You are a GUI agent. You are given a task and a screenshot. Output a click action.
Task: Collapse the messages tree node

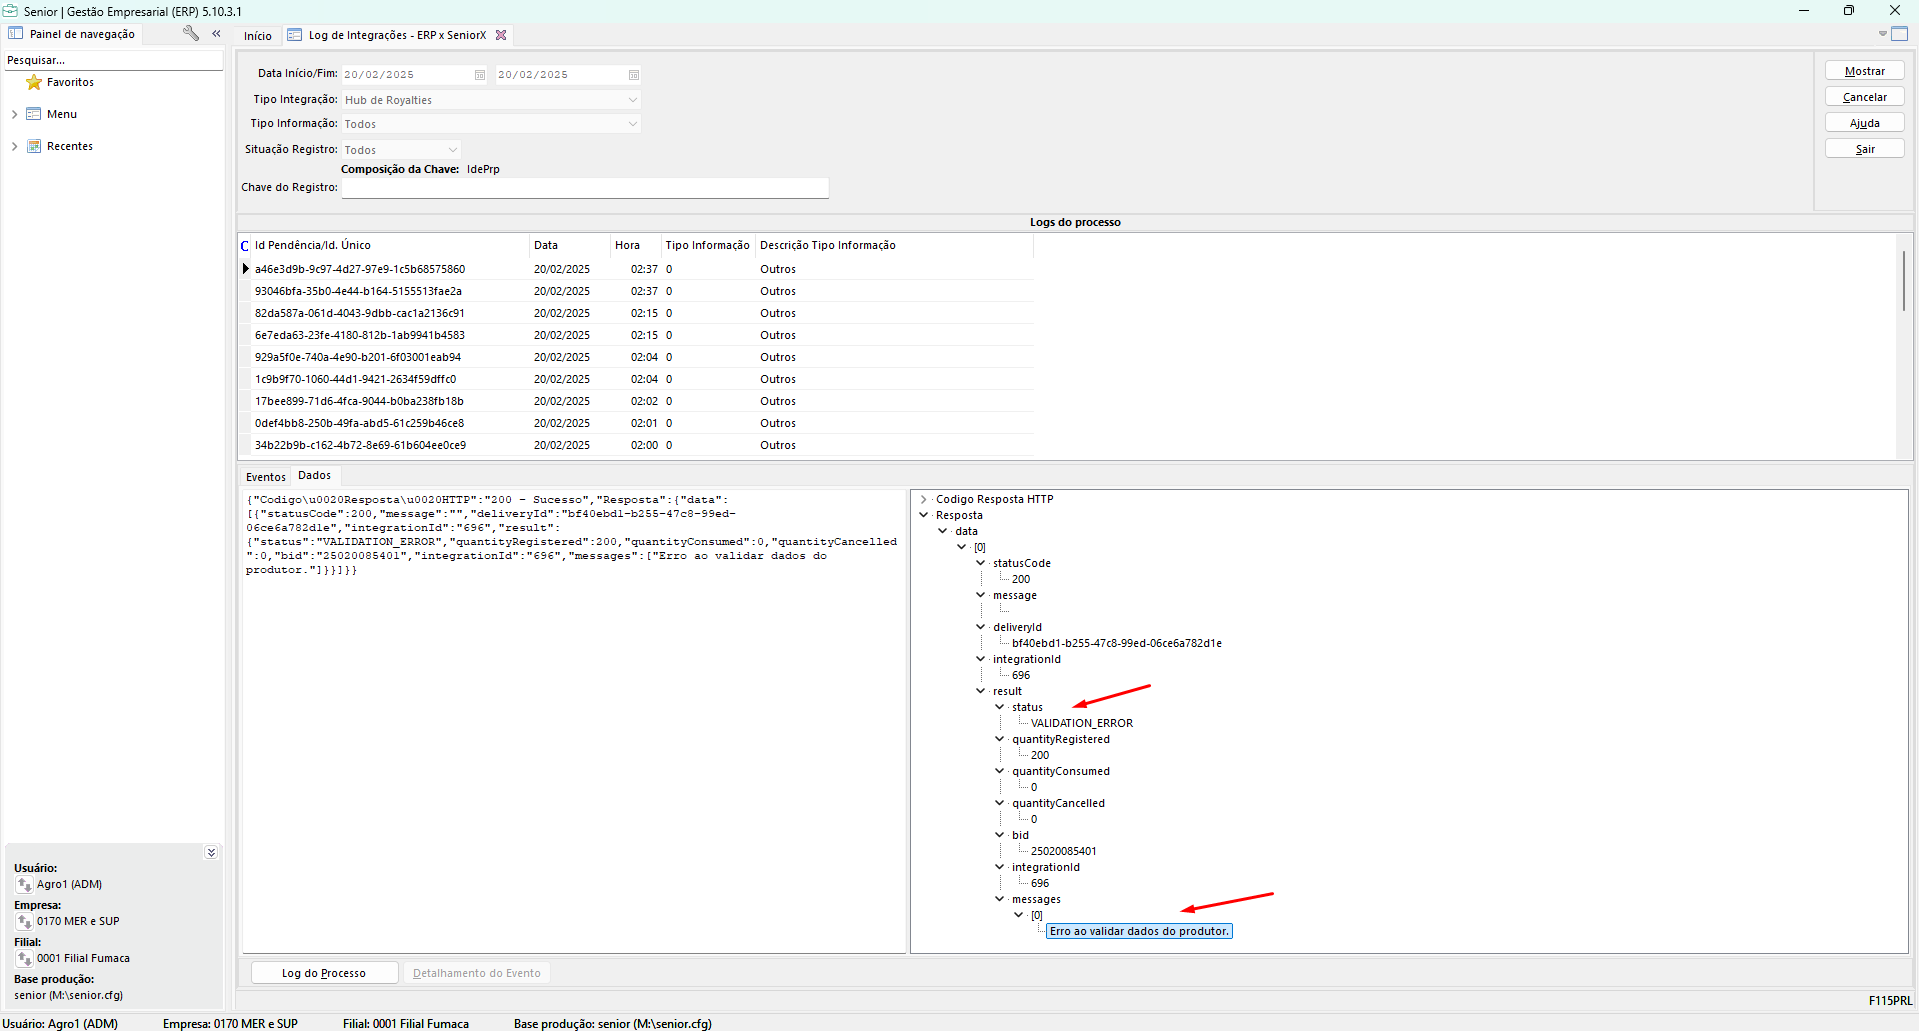(x=999, y=899)
